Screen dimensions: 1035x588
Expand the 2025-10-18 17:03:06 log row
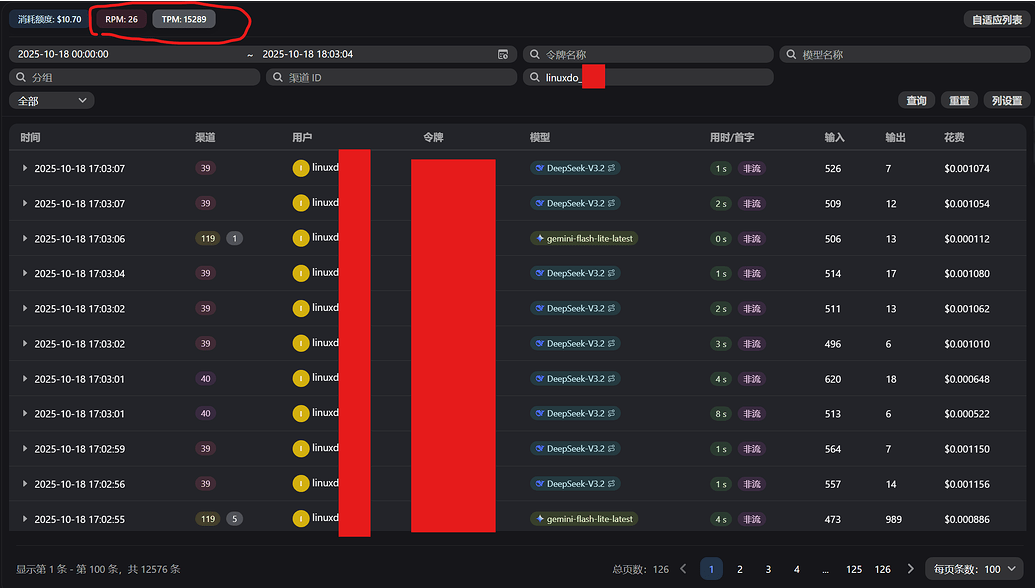24,238
